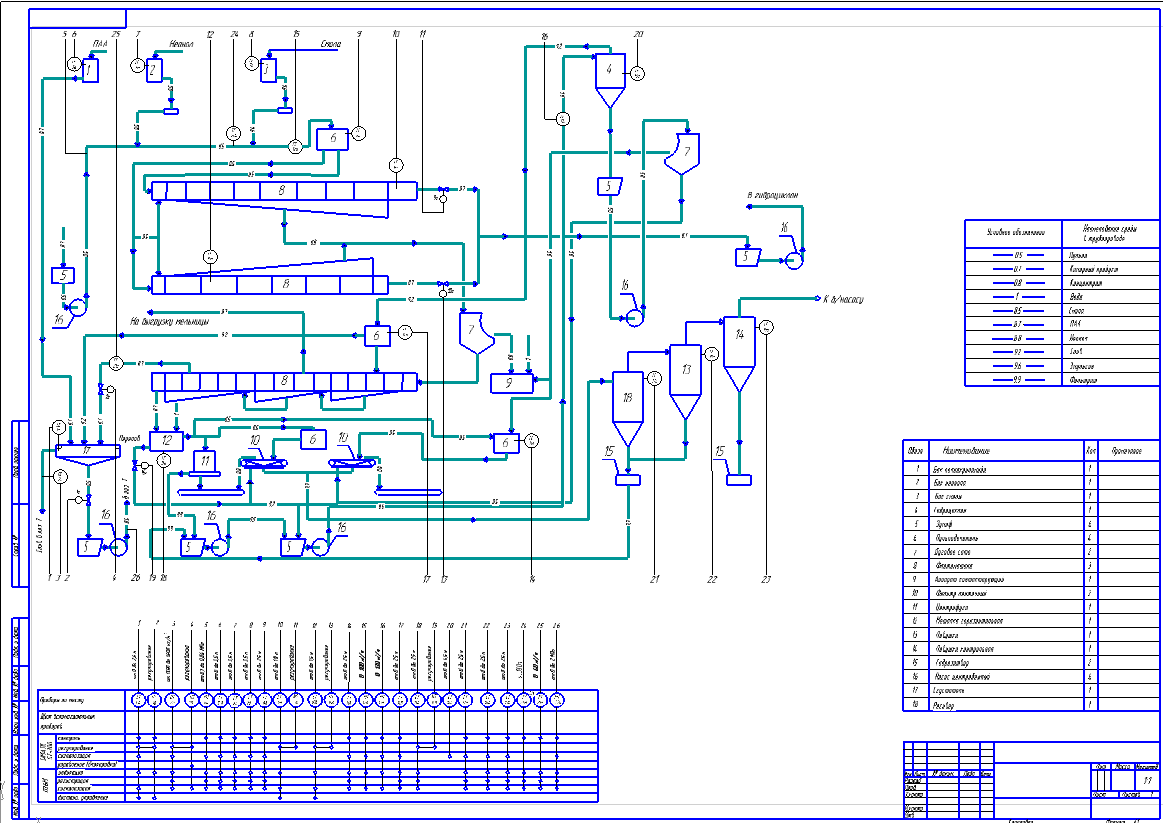1163x823 pixels.
Task: Select instrument bubble beside vessel 18
Action: pyautogui.click(x=654, y=379)
